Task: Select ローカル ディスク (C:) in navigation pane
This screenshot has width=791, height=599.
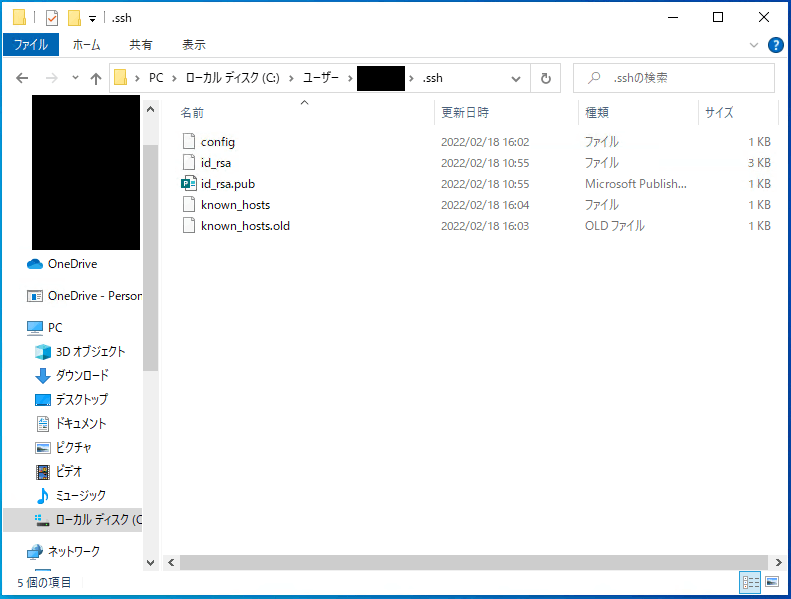Action: tap(73, 520)
